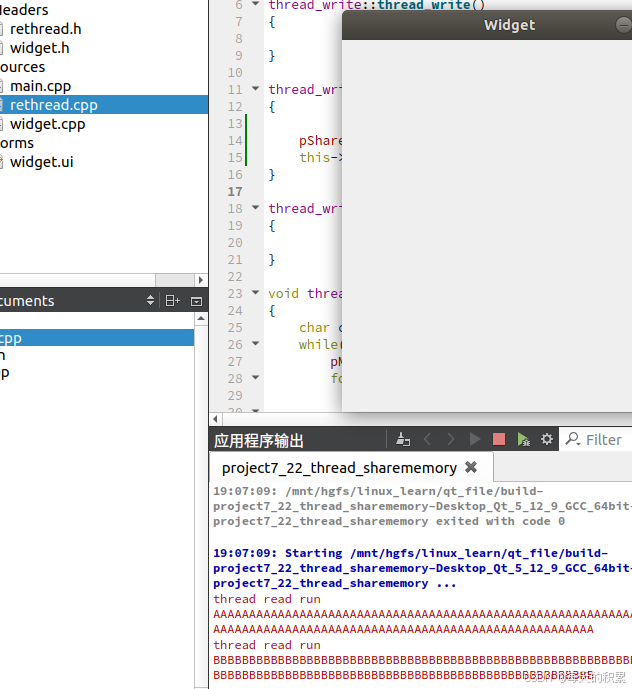Open main.cpp in the project tree
The width and height of the screenshot is (632, 689).
click(x=40, y=86)
